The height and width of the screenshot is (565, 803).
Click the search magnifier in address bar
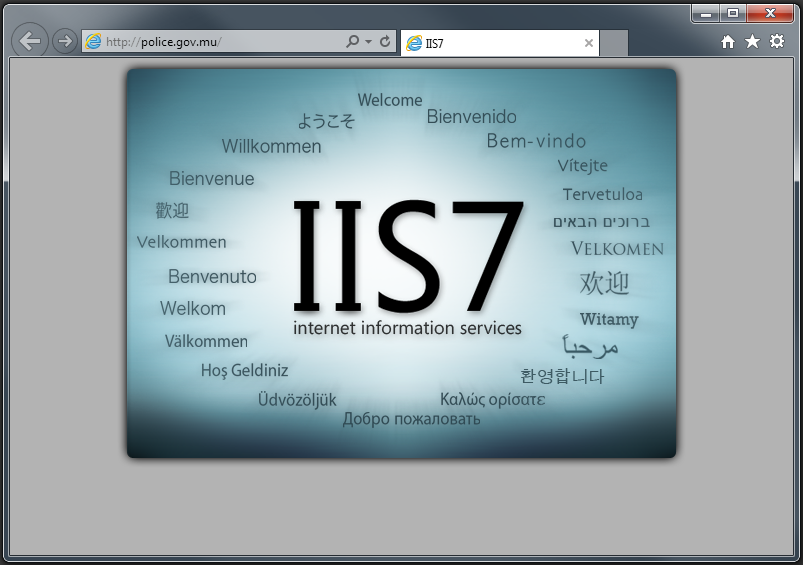point(352,41)
